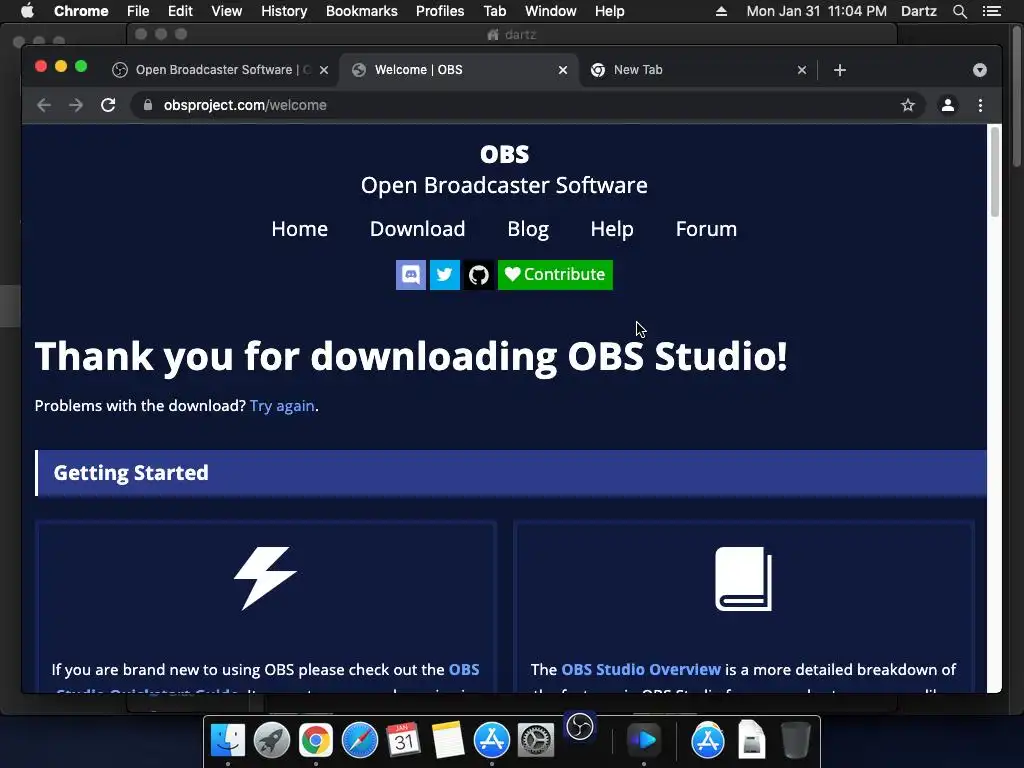Image resolution: width=1024 pixels, height=768 pixels.
Task: Open System Preferences from the Dock
Action: click(x=536, y=740)
